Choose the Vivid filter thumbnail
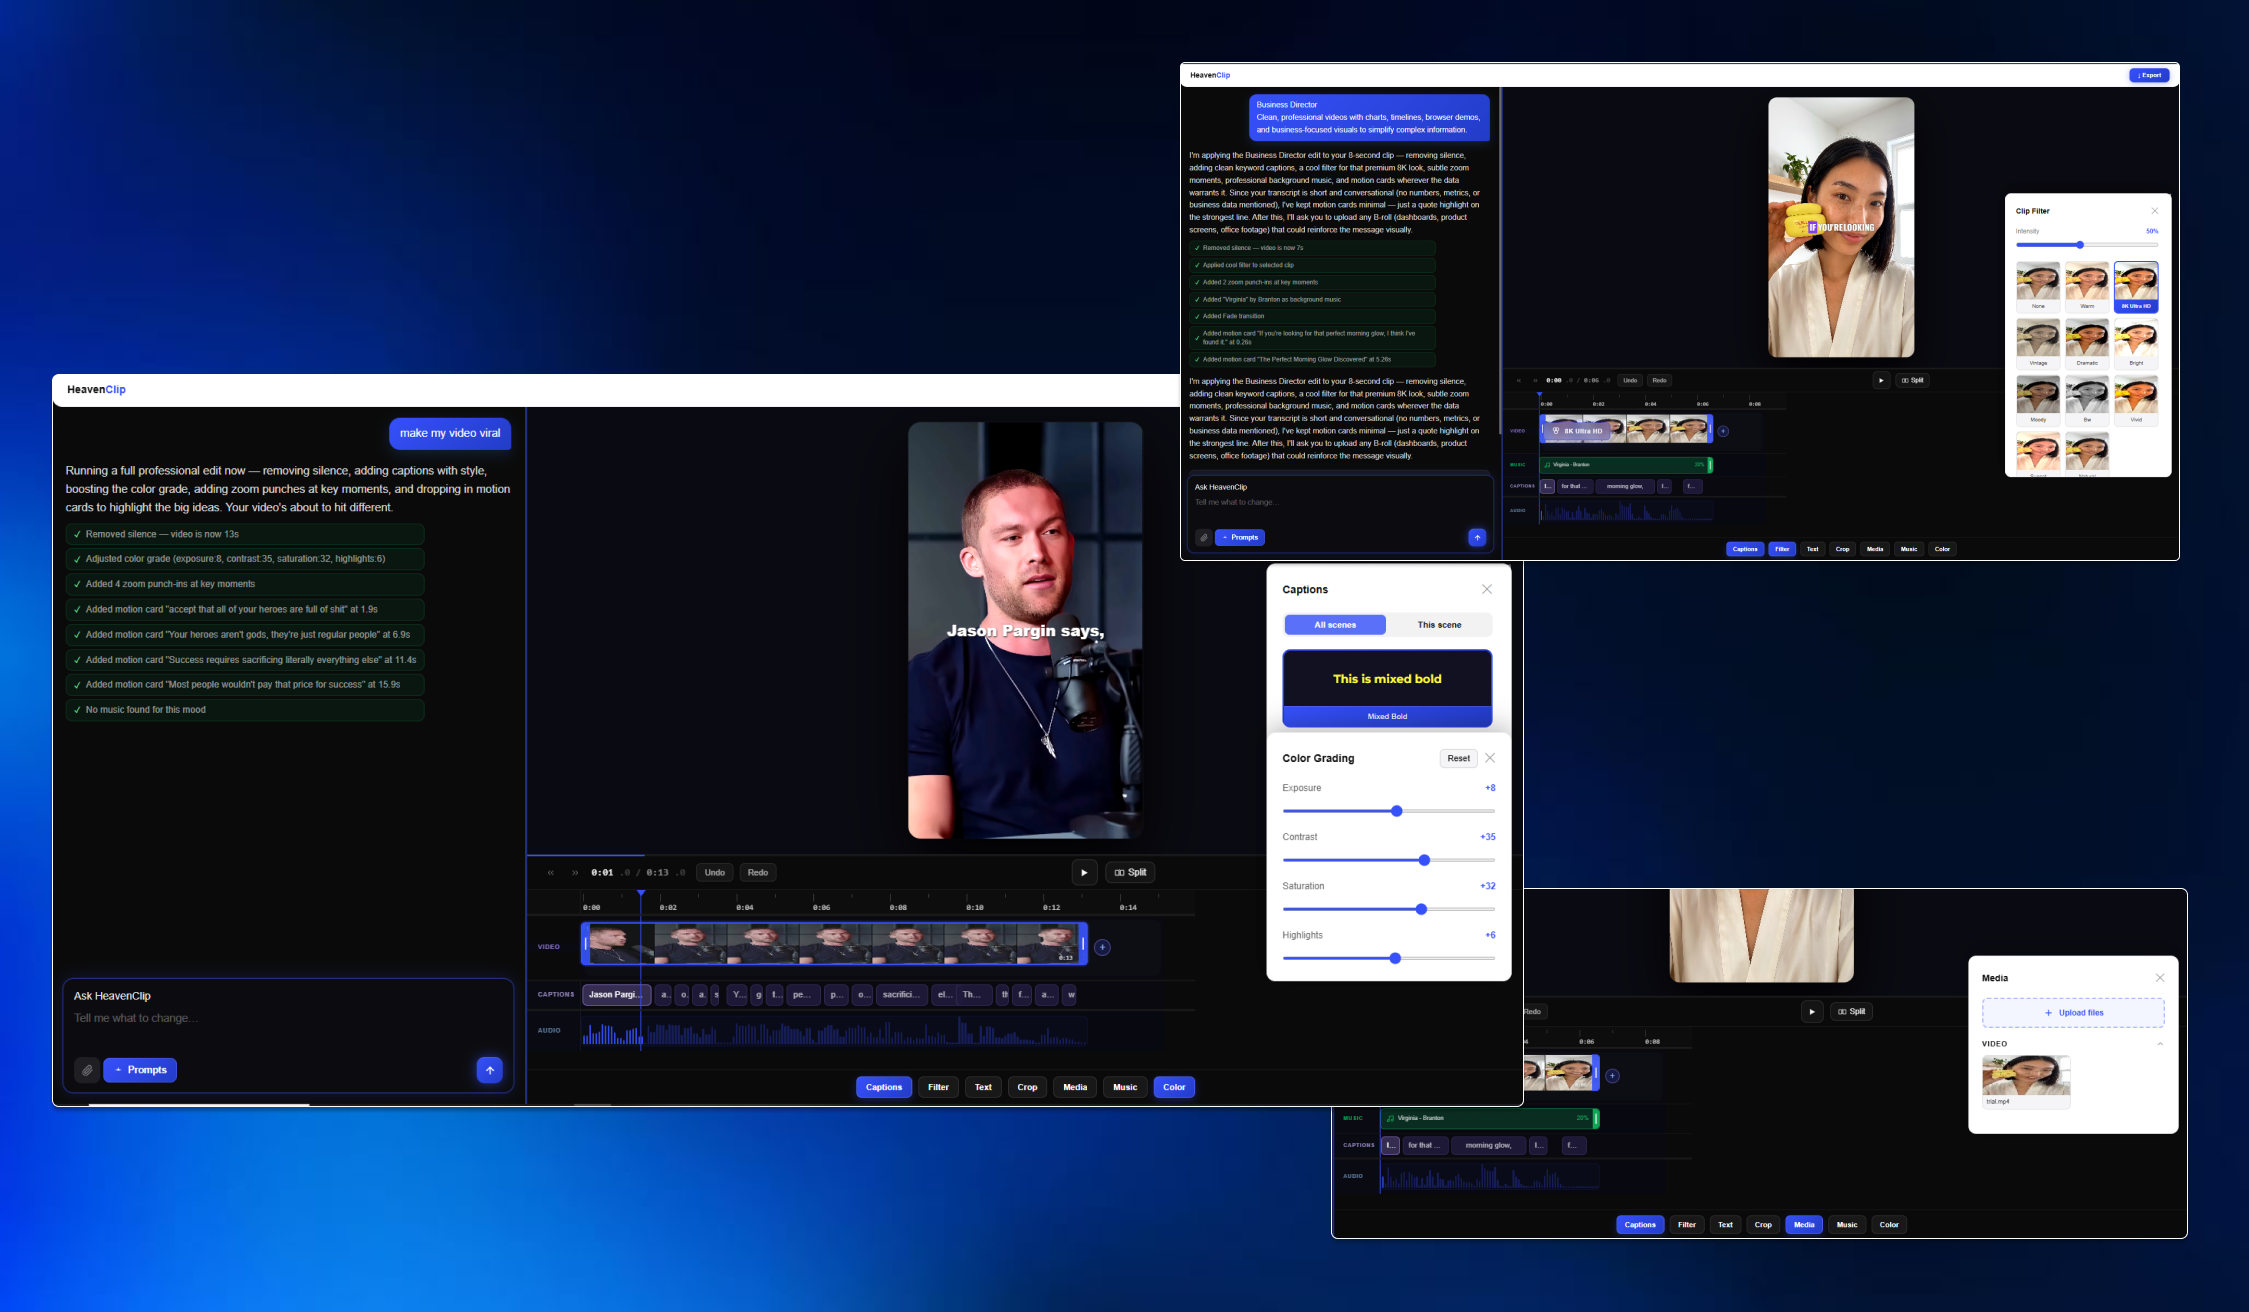This screenshot has width=2249, height=1312. click(x=2136, y=400)
